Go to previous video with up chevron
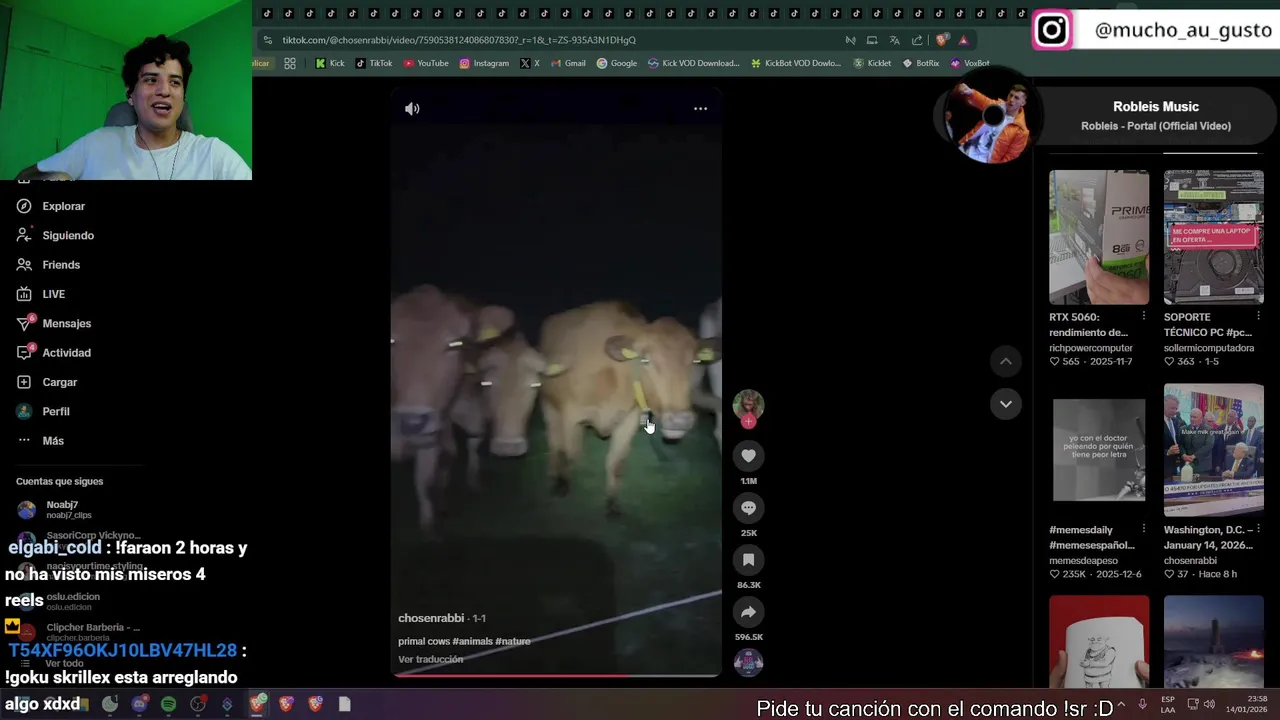Image resolution: width=1280 pixels, height=720 pixels. [1005, 361]
